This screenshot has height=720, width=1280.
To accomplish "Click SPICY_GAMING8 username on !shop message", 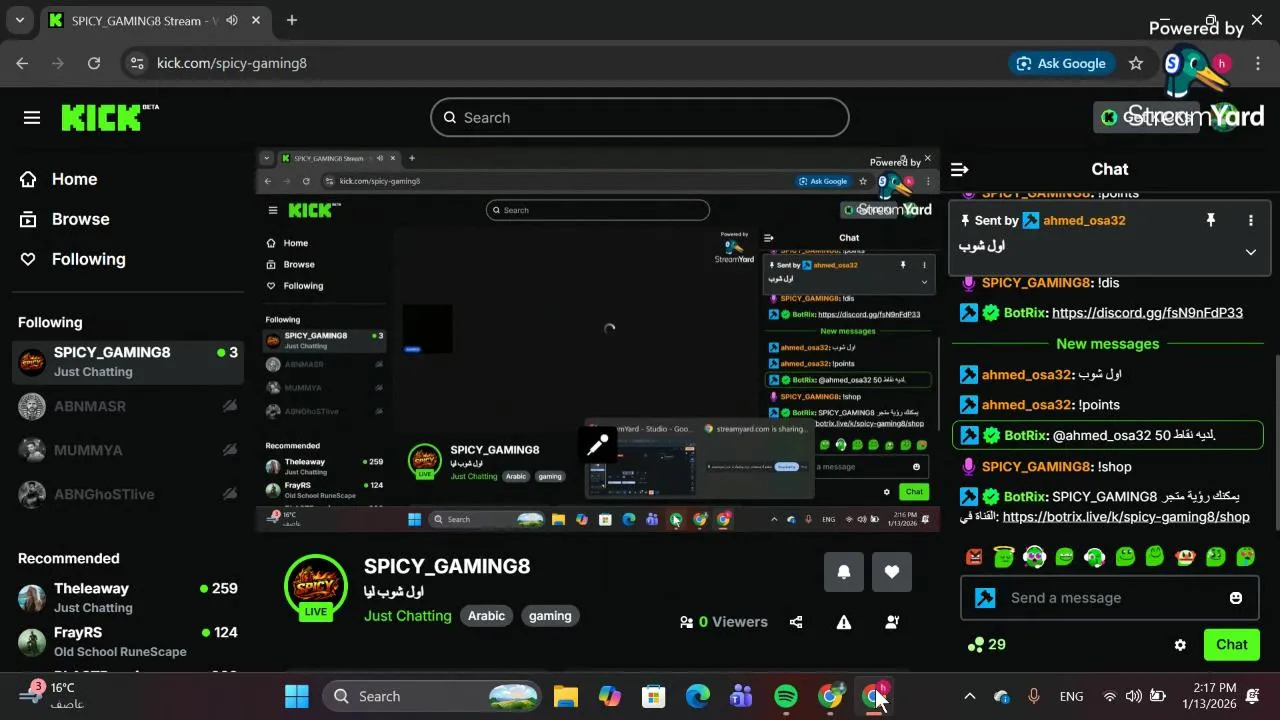I will [x=1036, y=467].
